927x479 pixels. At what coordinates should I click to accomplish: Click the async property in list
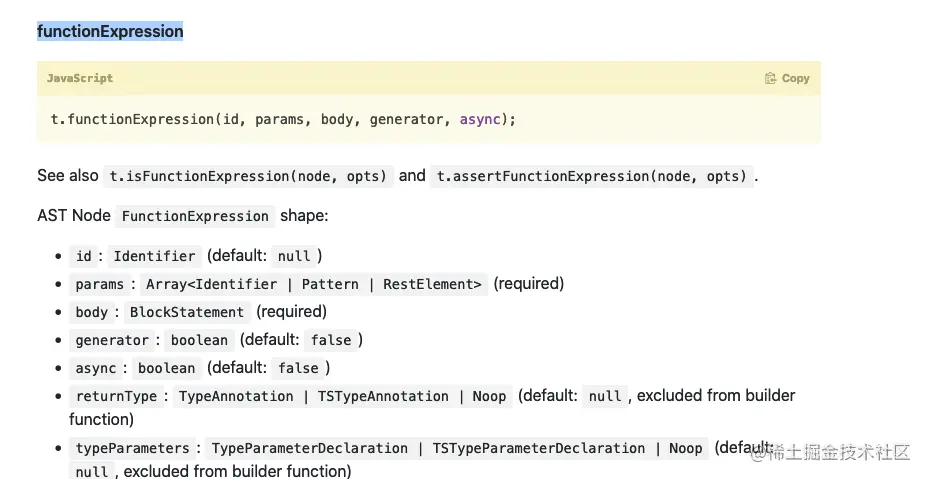[x=95, y=368]
